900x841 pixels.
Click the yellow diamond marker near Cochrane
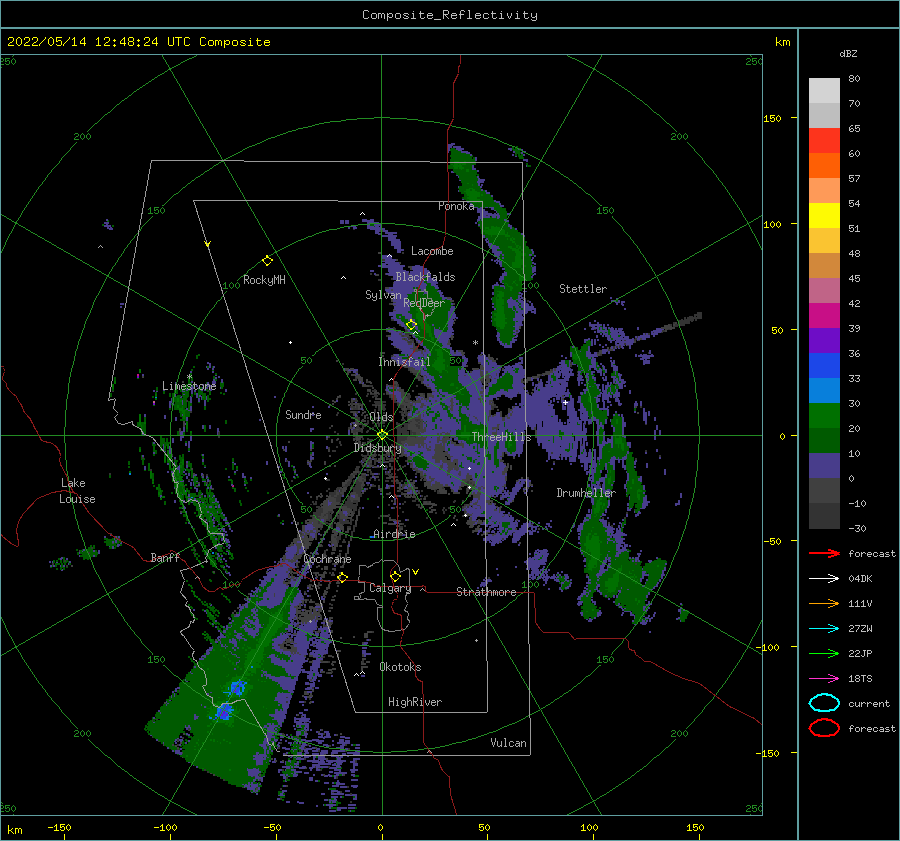343,577
